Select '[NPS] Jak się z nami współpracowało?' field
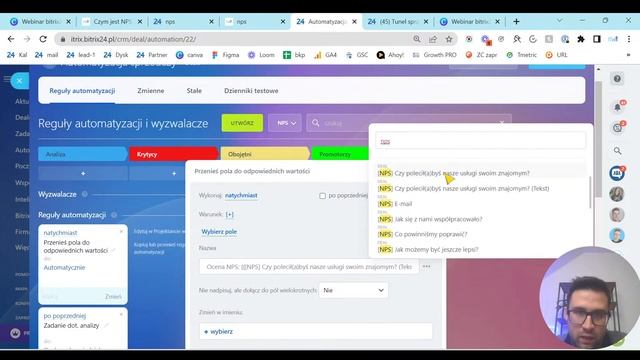Screen dimensions: 640x360 pyautogui.click(x=430, y=219)
